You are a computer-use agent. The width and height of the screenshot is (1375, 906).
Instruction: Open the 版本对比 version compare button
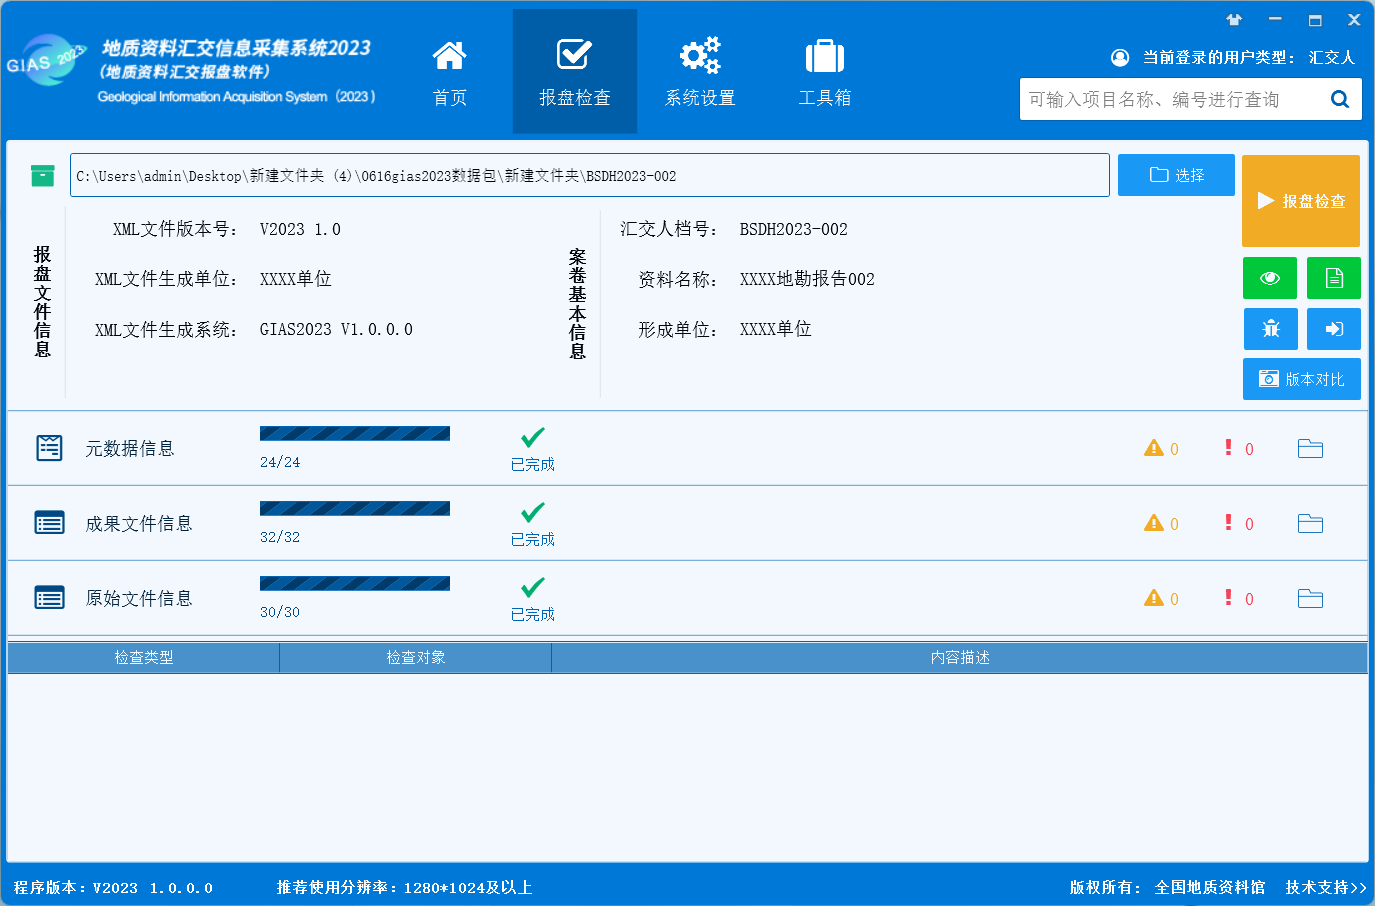1302,379
